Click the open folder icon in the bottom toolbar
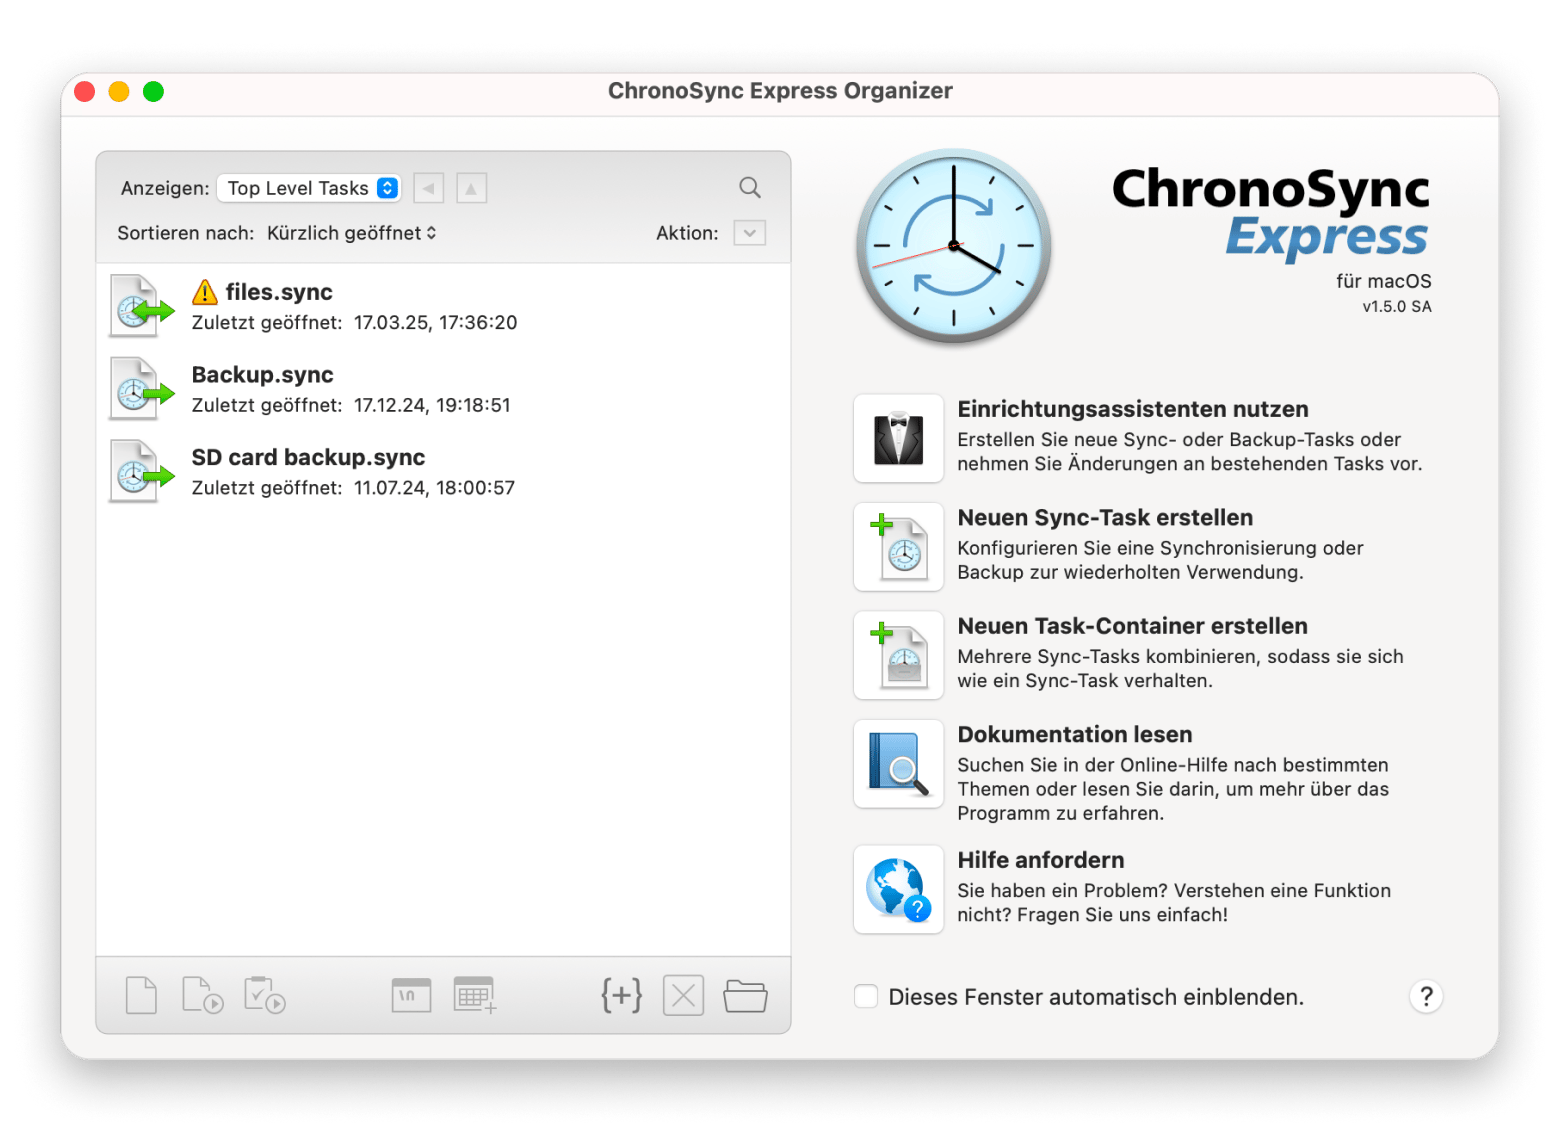This screenshot has width=1560, height=1140. 745,996
